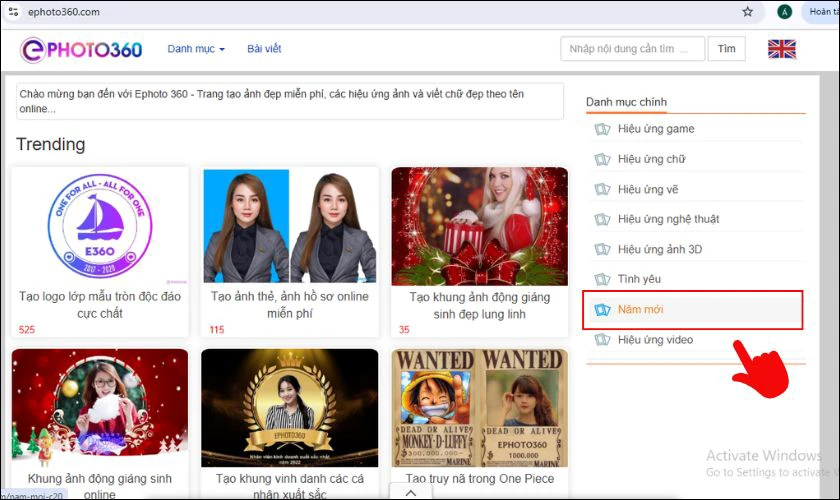Image resolution: width=840 pixels, height=500 pixels.
Task: Click the count 35 under Christmas card
Action: pyautogui.click(x=404, y=330)
